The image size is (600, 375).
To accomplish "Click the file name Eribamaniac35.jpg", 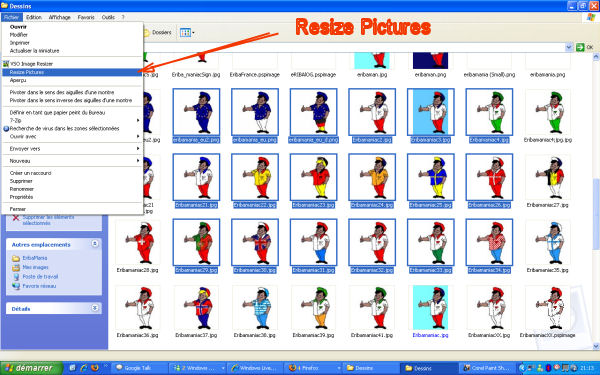I will [548, 270].
